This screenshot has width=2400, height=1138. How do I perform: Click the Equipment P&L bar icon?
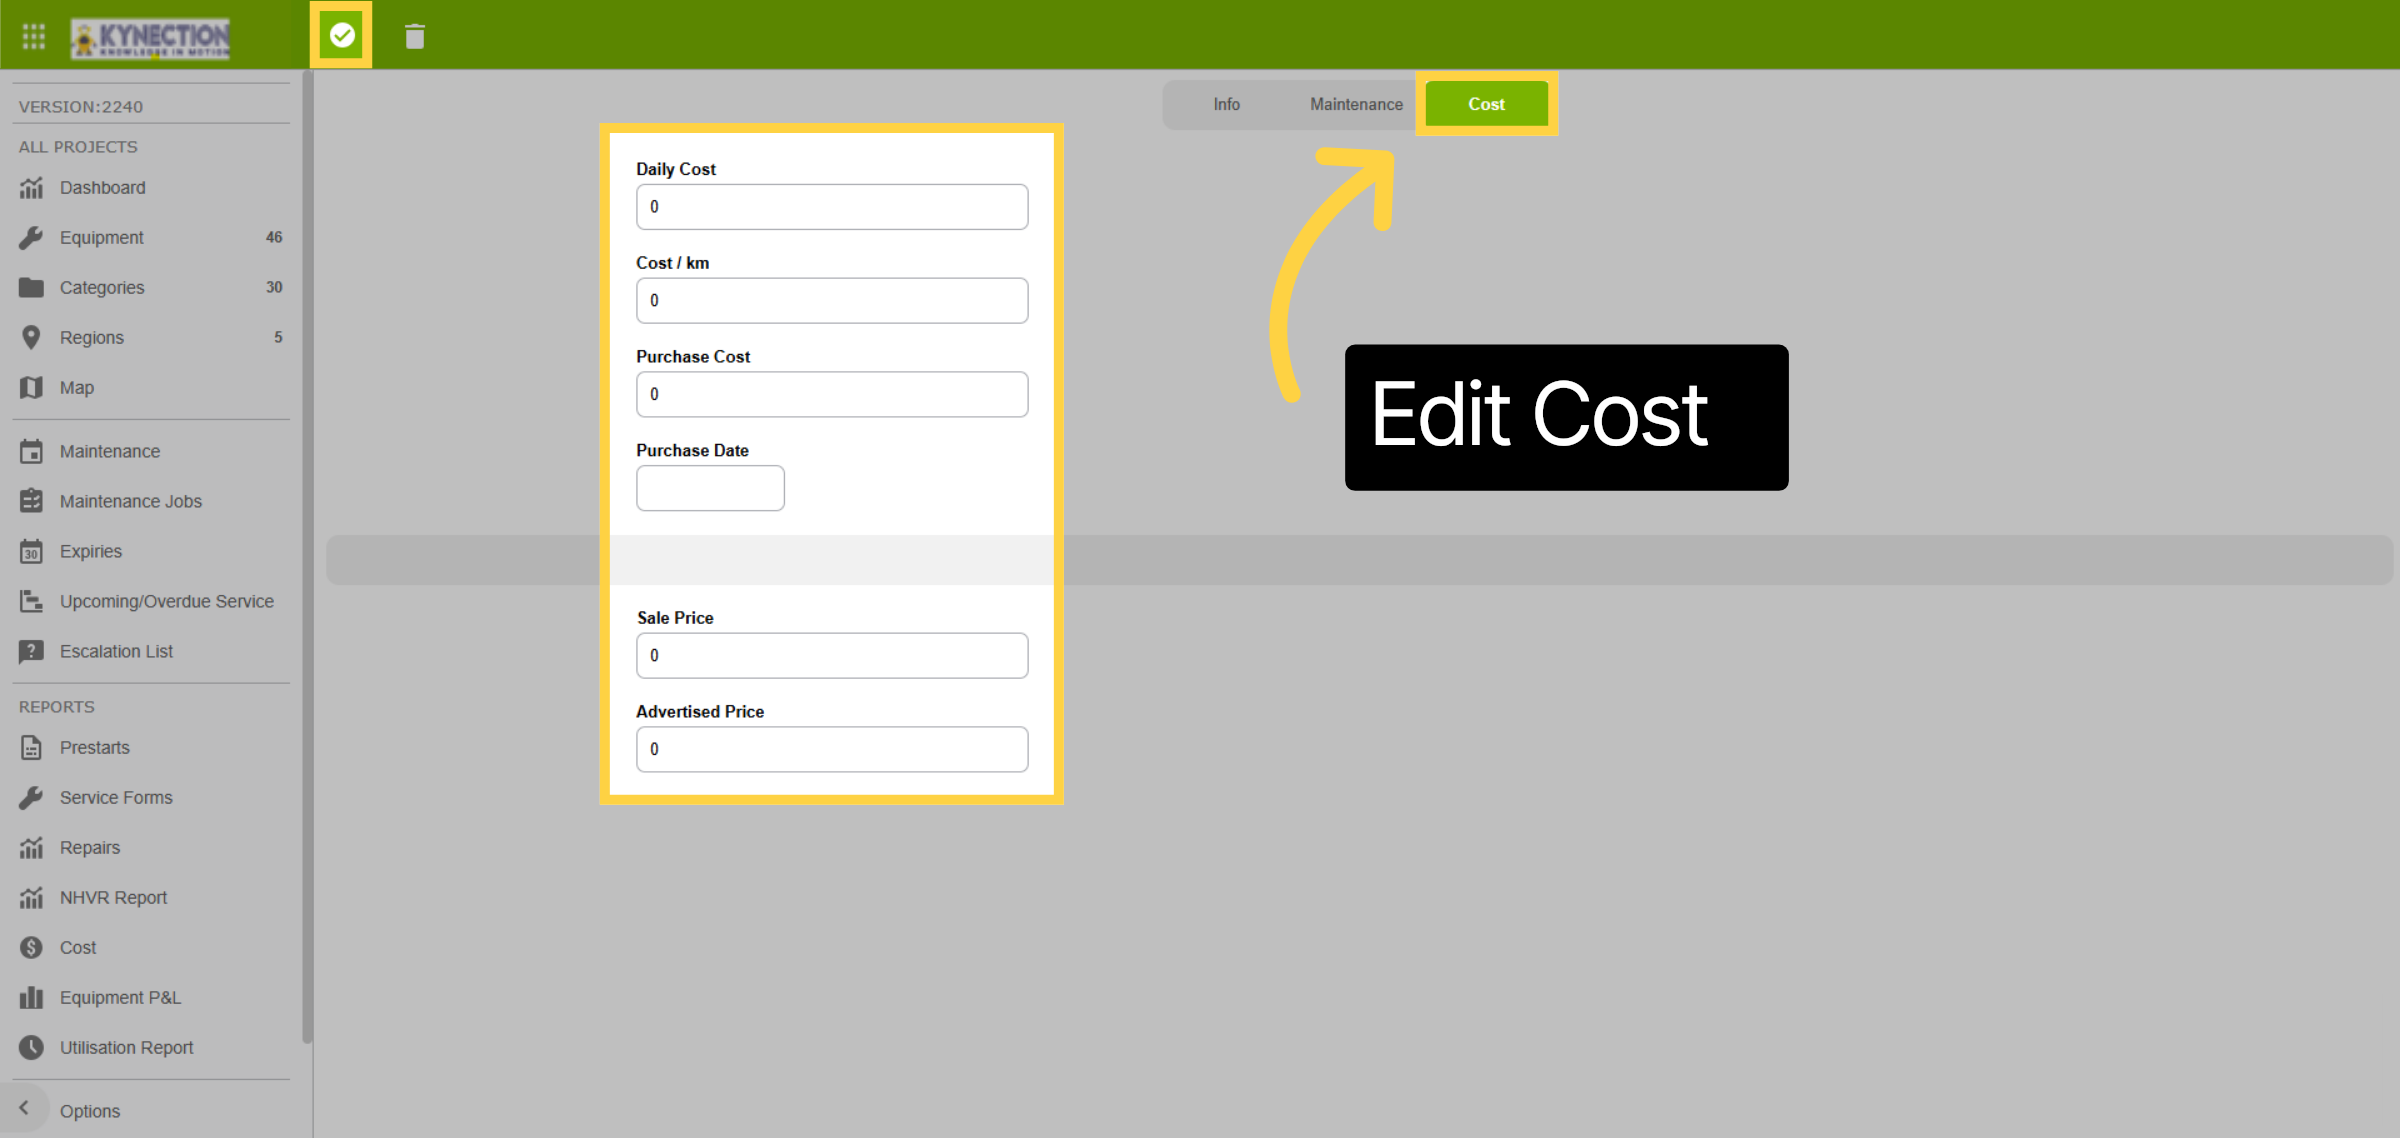(x=32, y=998)
